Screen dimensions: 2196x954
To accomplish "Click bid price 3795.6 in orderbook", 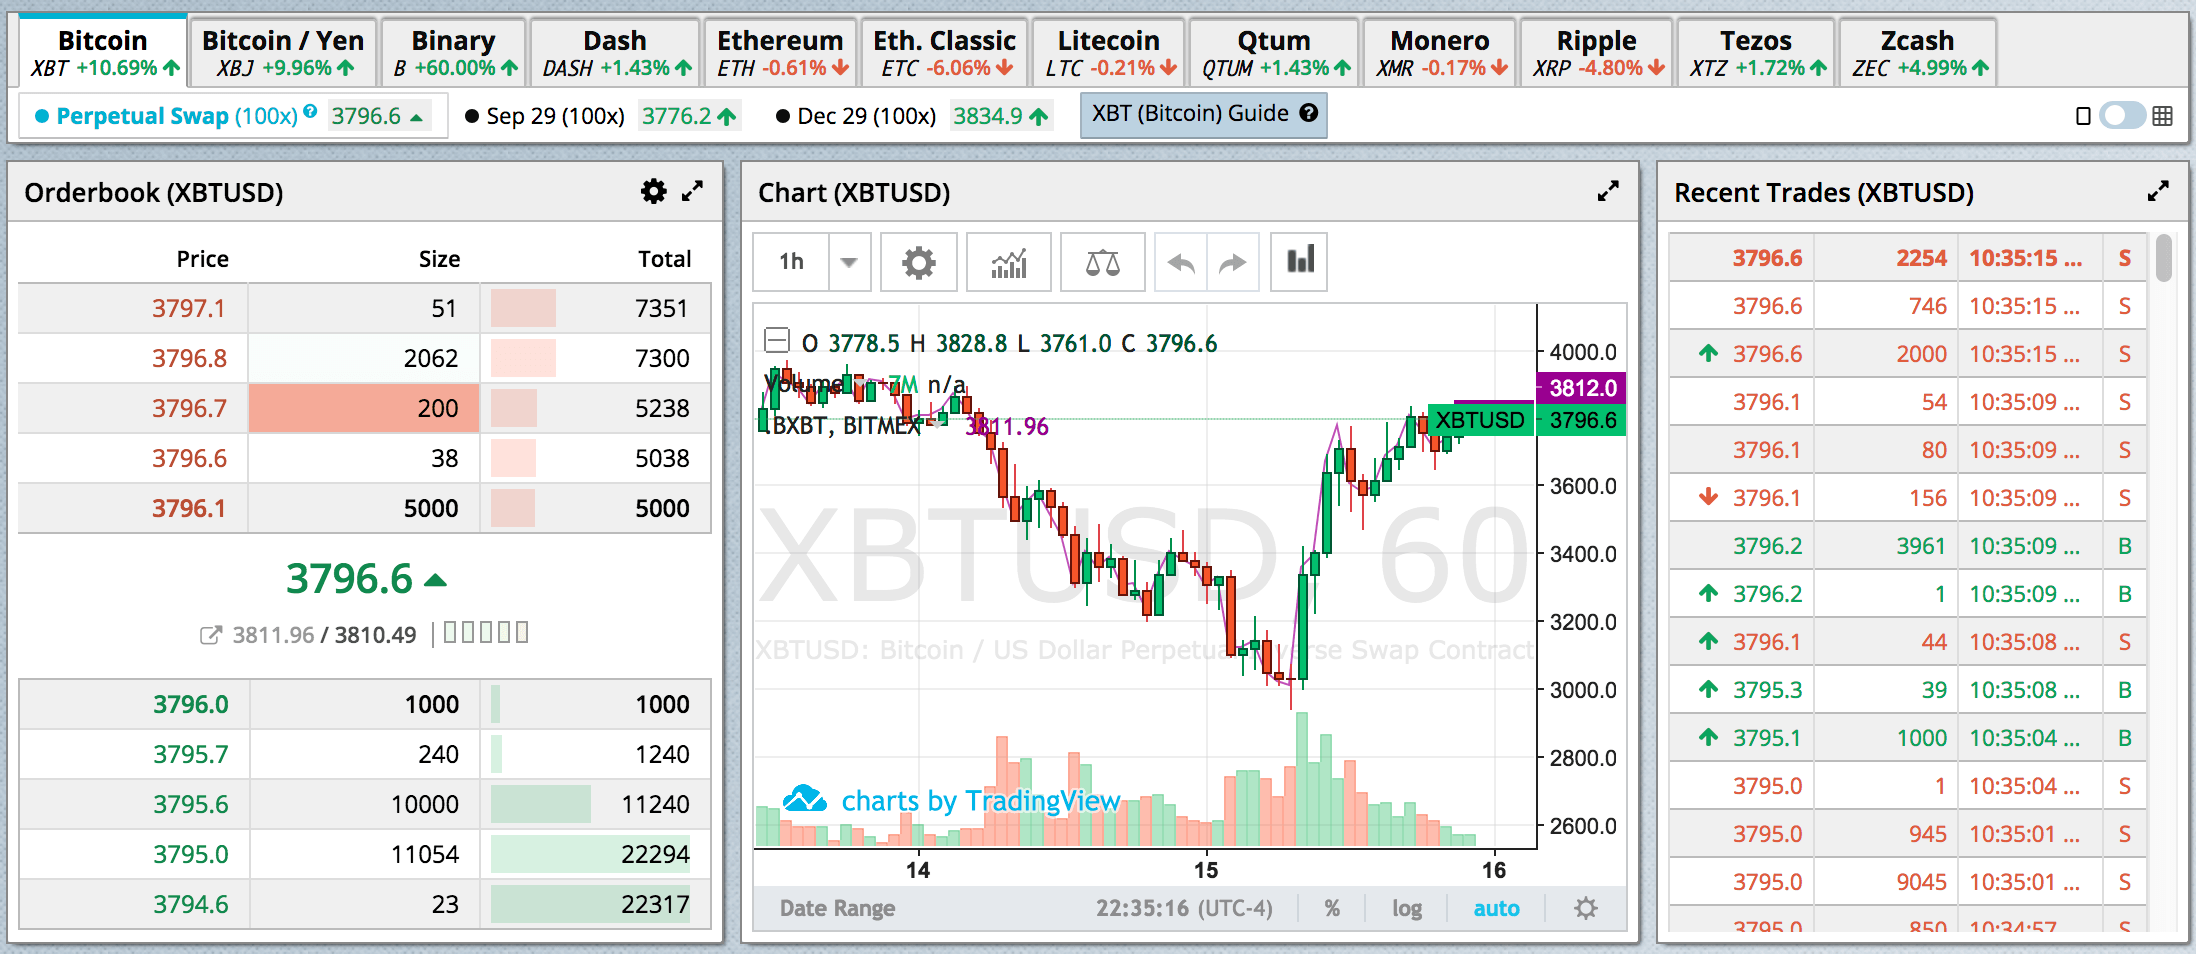I will (x=190, y=804).
